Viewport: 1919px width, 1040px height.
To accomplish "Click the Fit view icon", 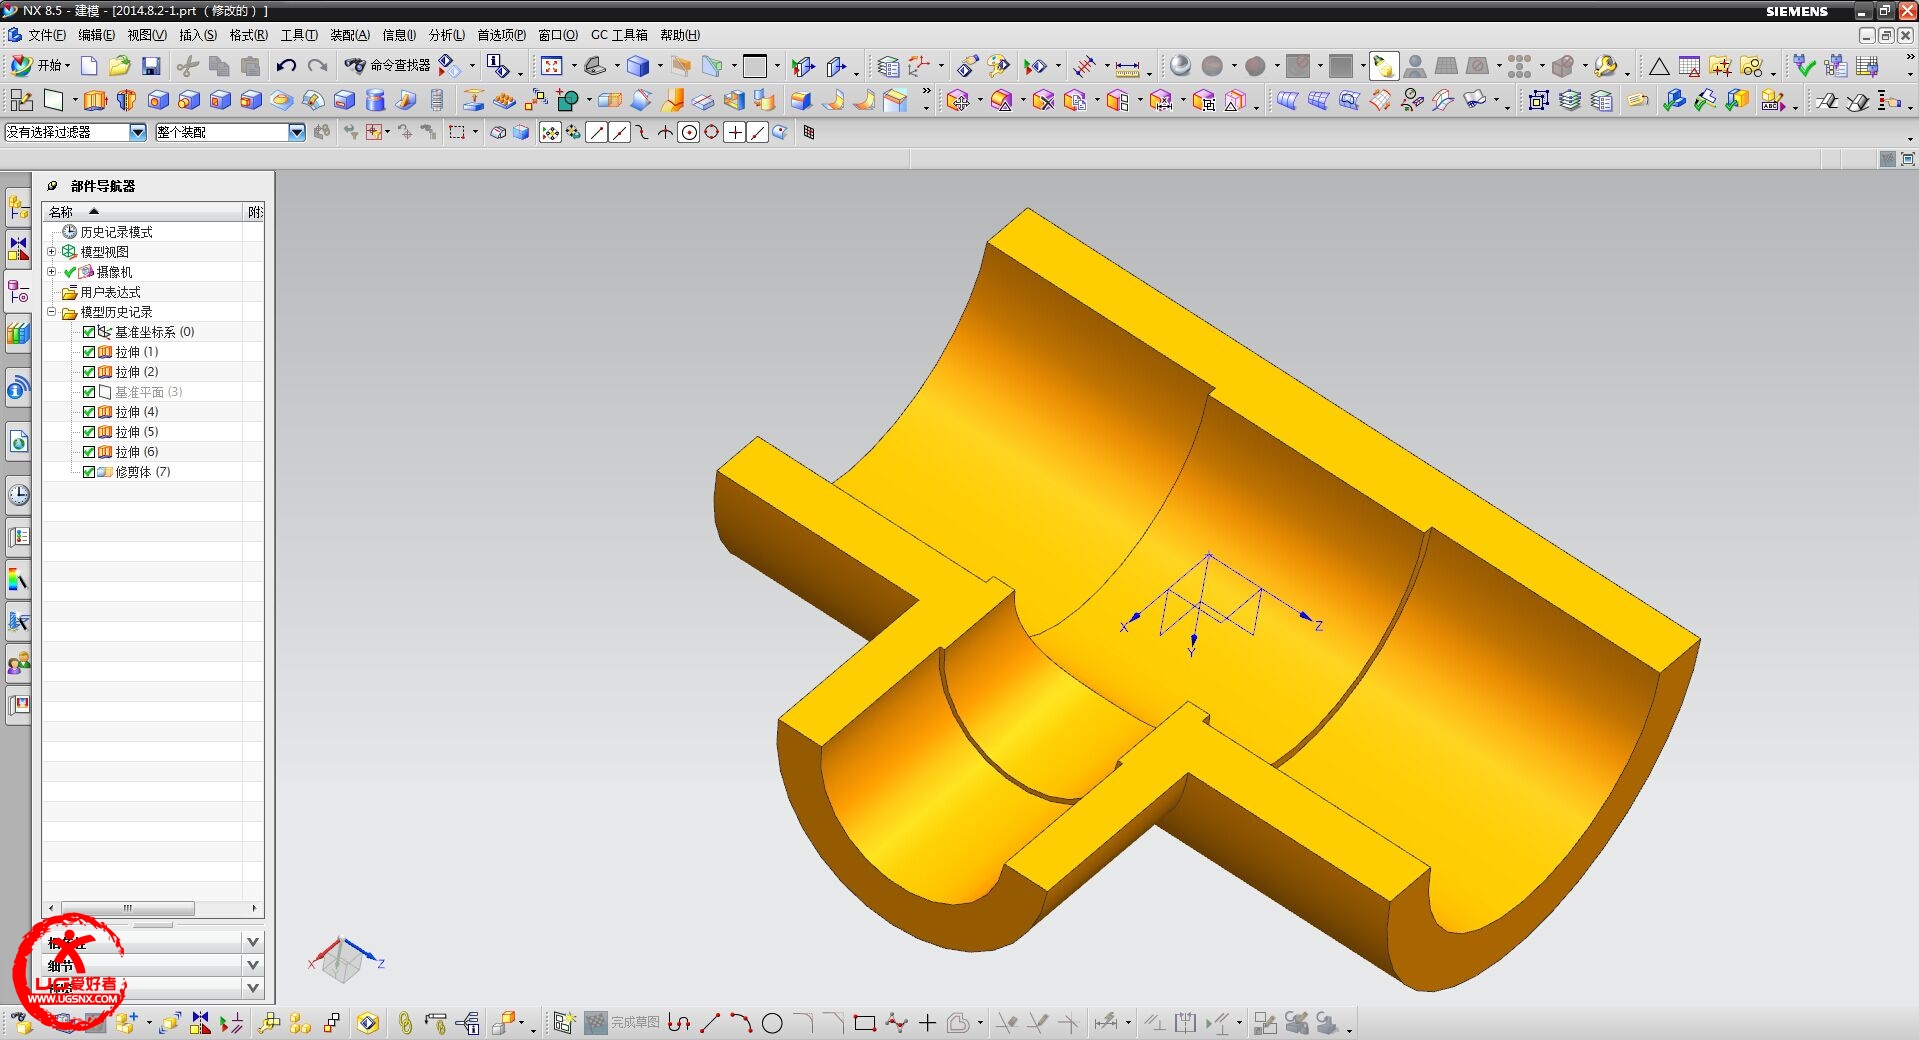I will pyautogui.click(x=551, y=66).
